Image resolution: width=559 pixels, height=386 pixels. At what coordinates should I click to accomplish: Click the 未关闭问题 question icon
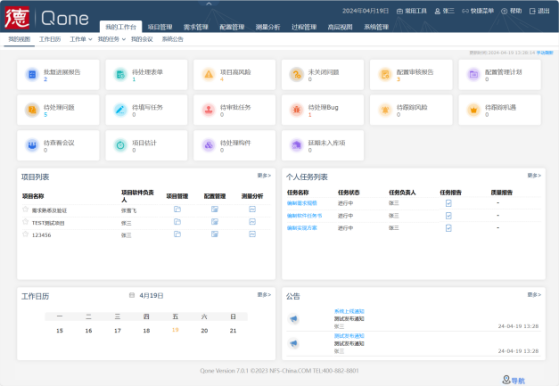[x=297, y=74]
